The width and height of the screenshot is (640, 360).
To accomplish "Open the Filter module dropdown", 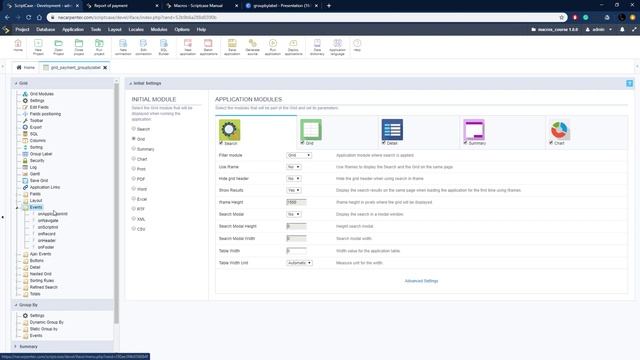I will [x=299, y=155].
